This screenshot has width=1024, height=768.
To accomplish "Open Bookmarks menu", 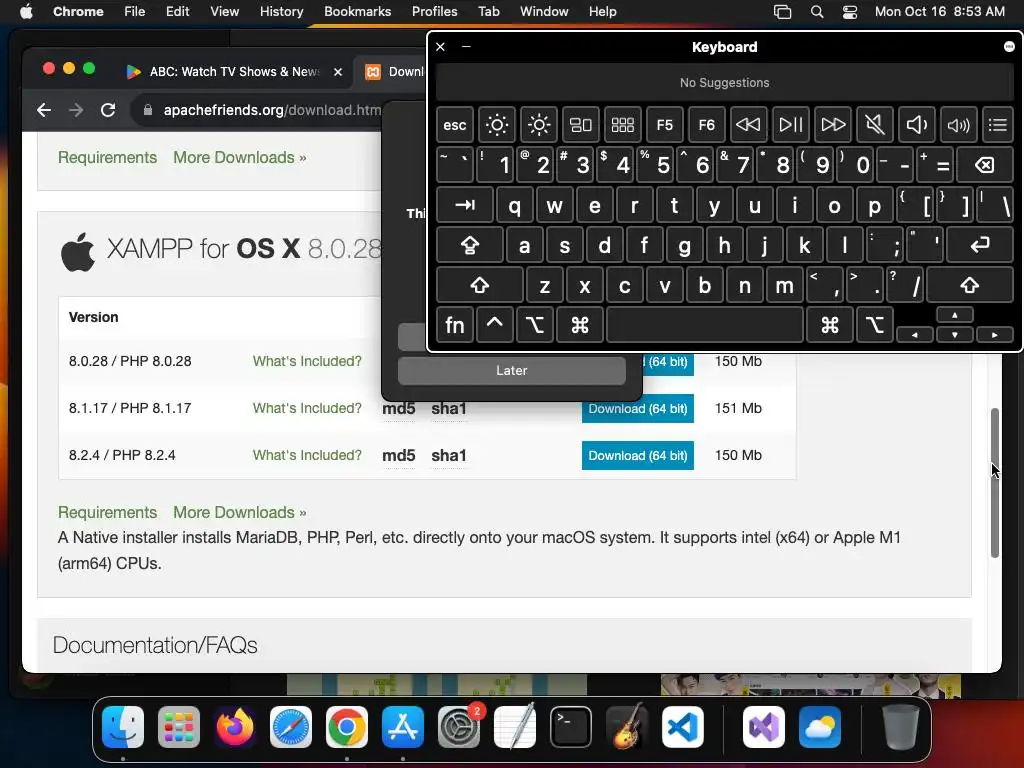I will 357,11.
